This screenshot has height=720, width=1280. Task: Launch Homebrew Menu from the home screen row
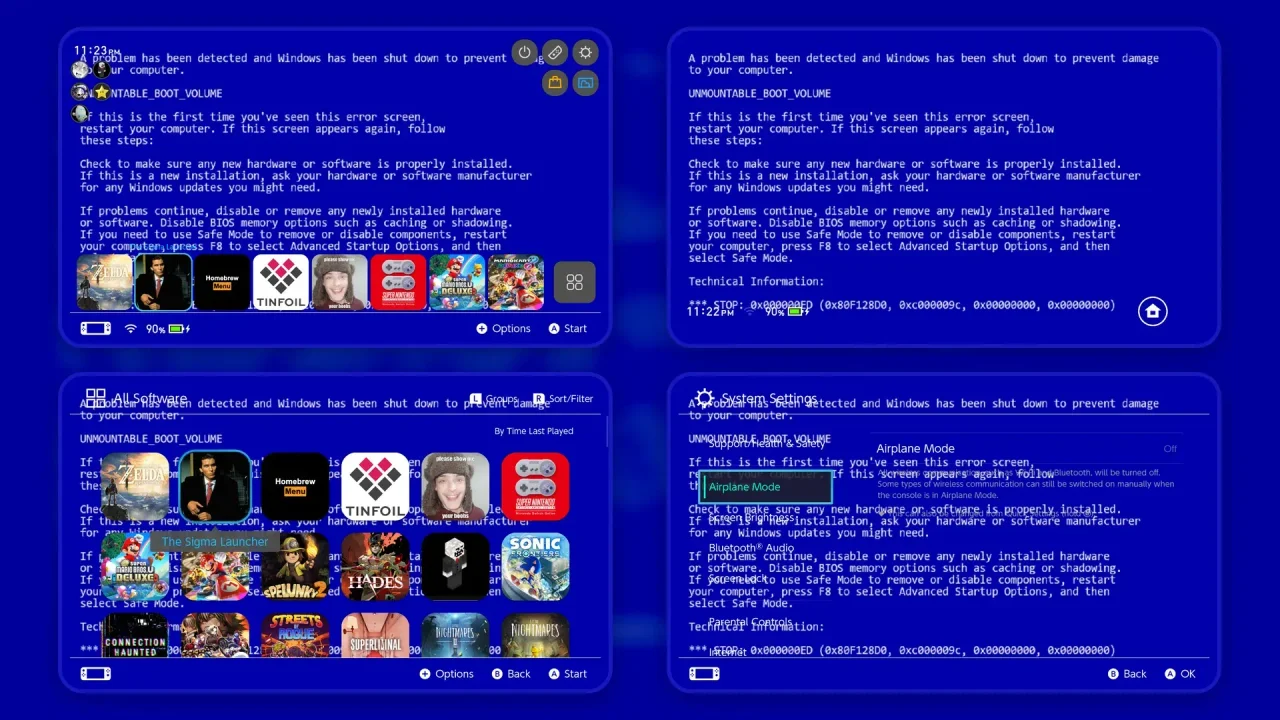[222, 282]
